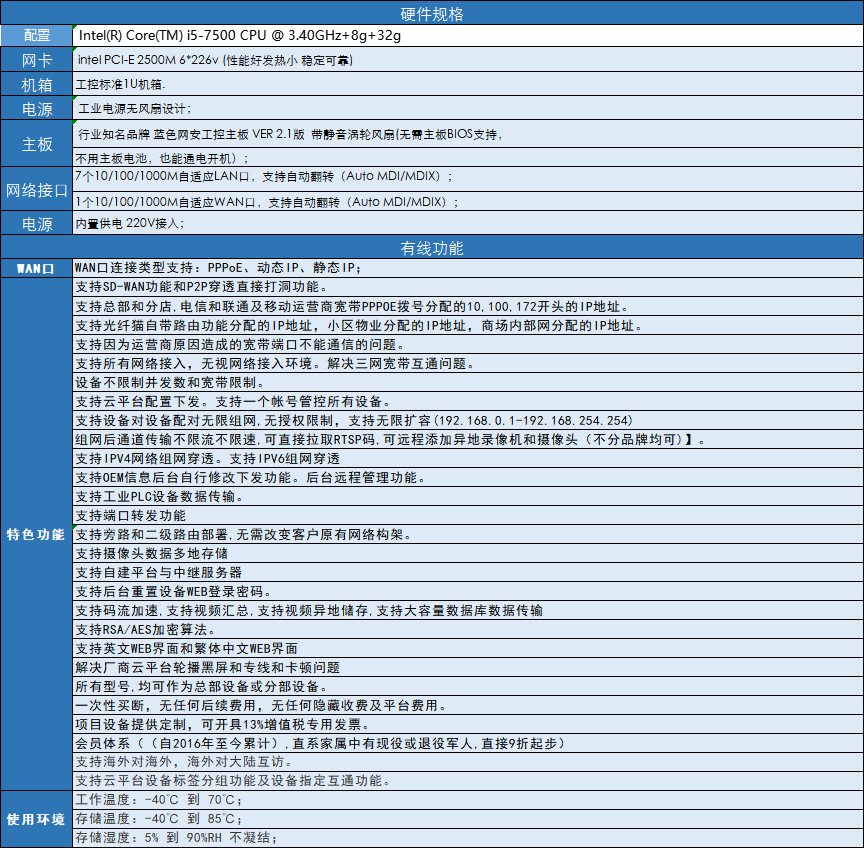The image size is (864, 848).
Task: Click the 支持工业PLC设备数据传输 row
Action: pyautogui.click(x=468, y=496)
